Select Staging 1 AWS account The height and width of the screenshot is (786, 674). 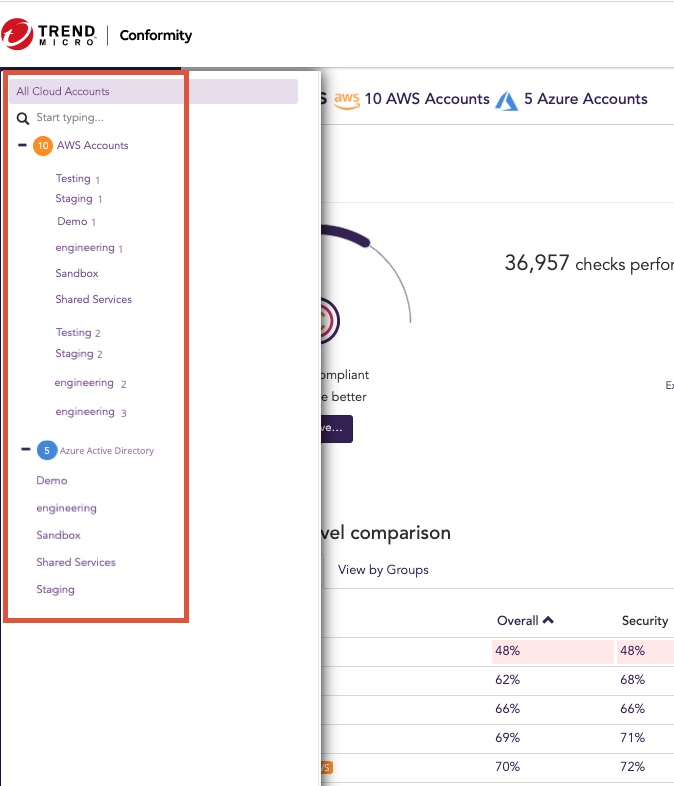[x=79, y=199]
